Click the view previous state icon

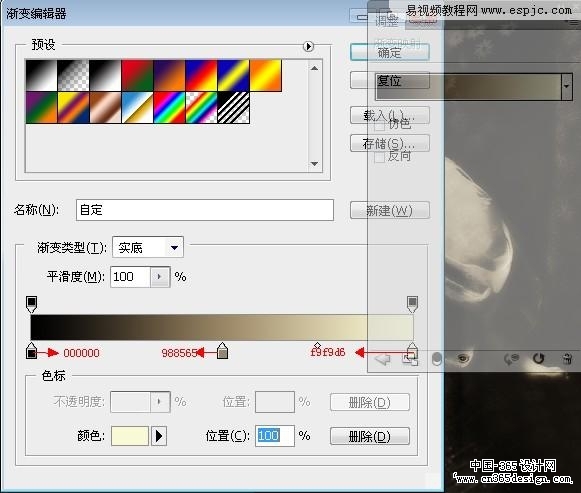(511, 359)
